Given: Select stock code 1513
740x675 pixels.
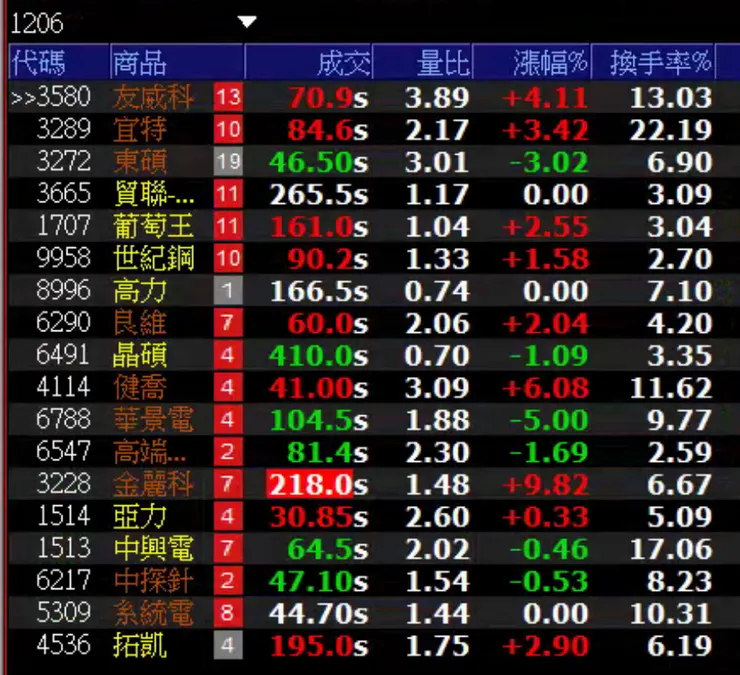Looking at the screenshot, I should tap(63, 548).
